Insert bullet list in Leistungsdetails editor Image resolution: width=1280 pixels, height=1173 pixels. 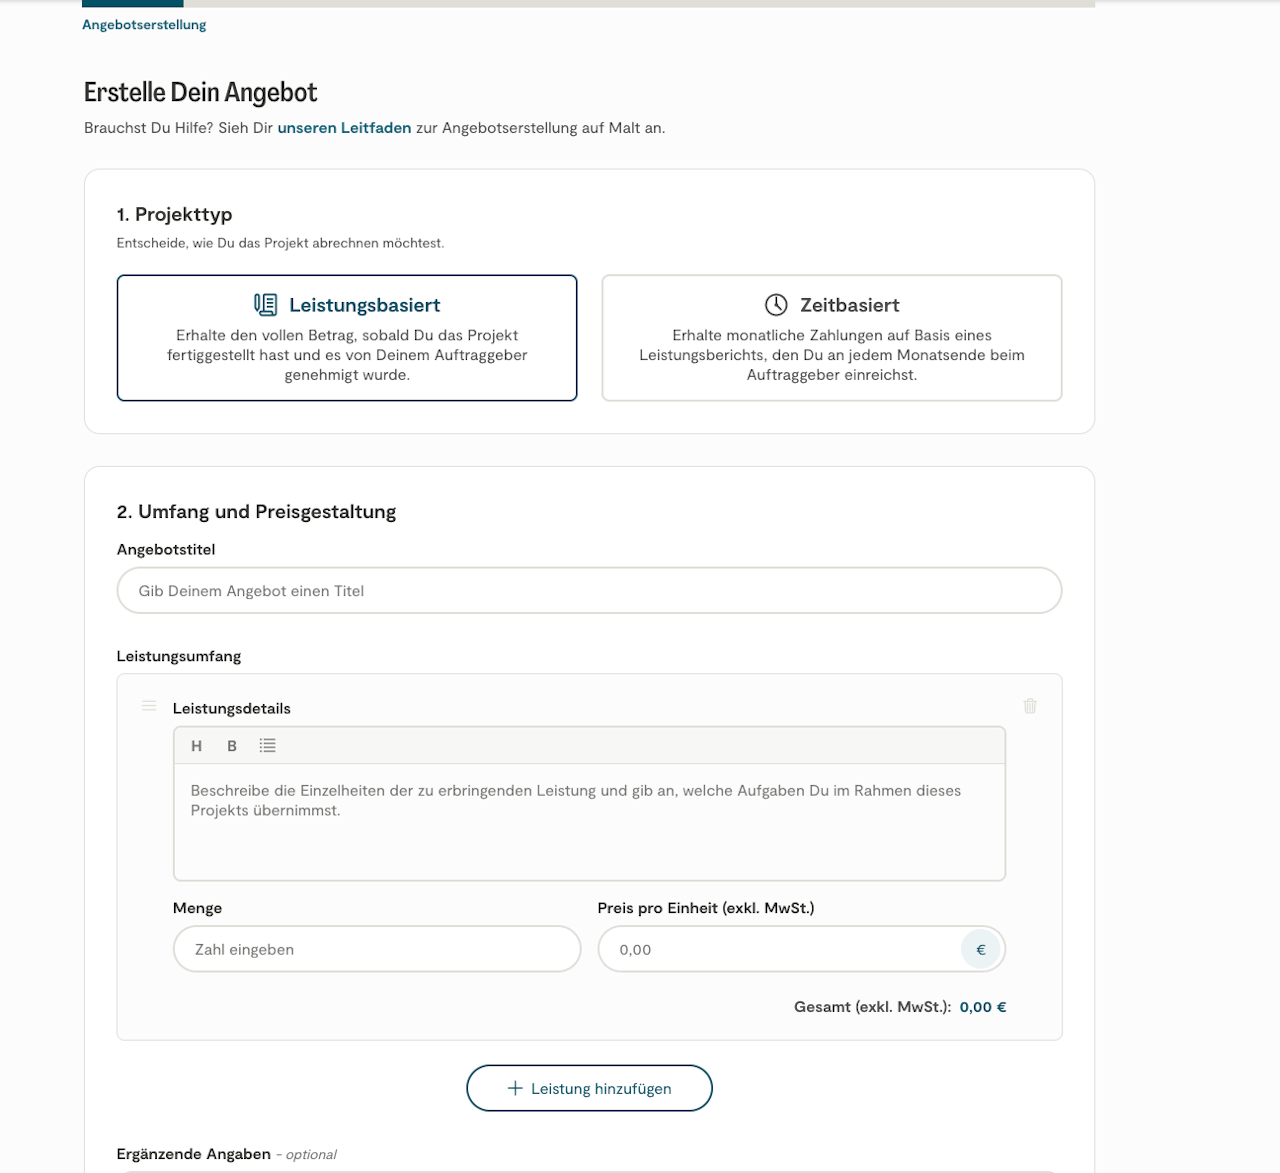point(267,746)
